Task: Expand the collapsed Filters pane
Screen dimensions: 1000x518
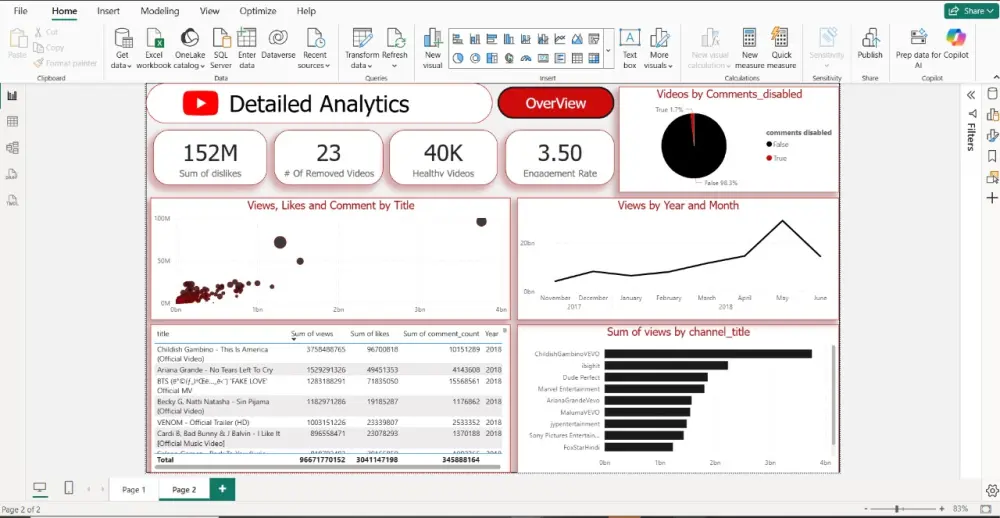Action: [x=971, y=95]
